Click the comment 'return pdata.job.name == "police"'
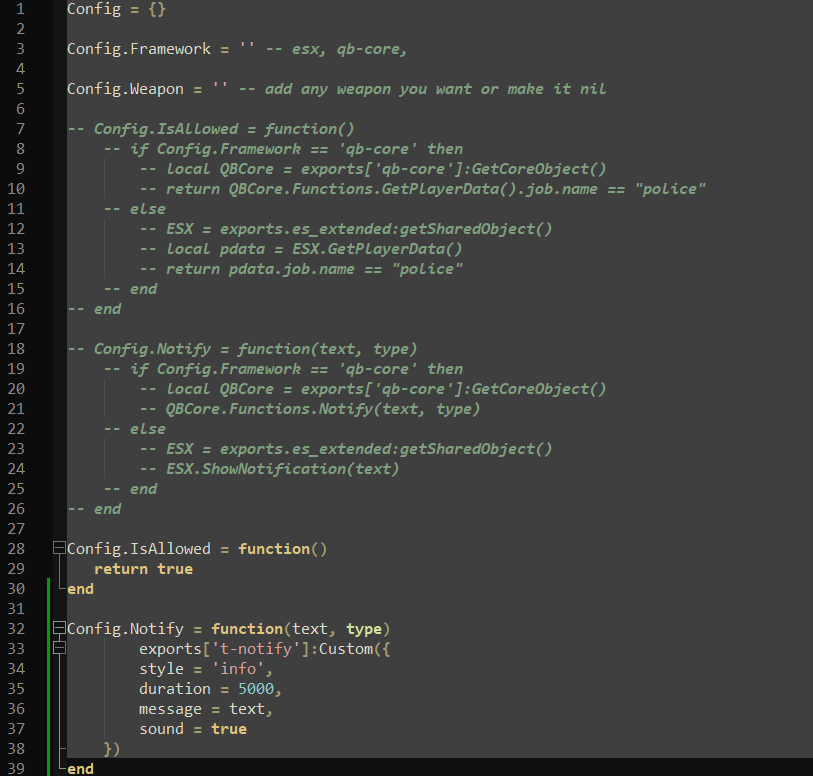This screenshot has height=776, width=813. pos(314,270)
